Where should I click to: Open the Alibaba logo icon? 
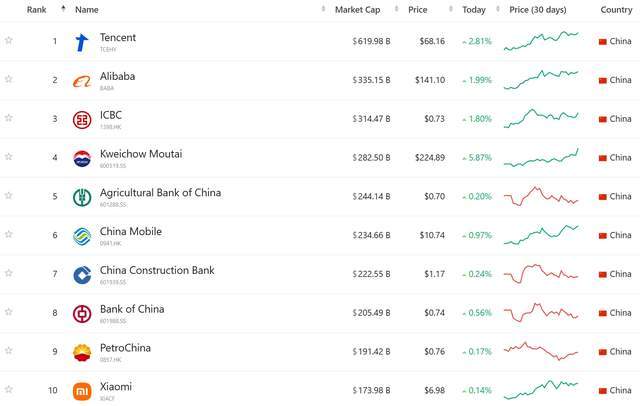point(82,82)
